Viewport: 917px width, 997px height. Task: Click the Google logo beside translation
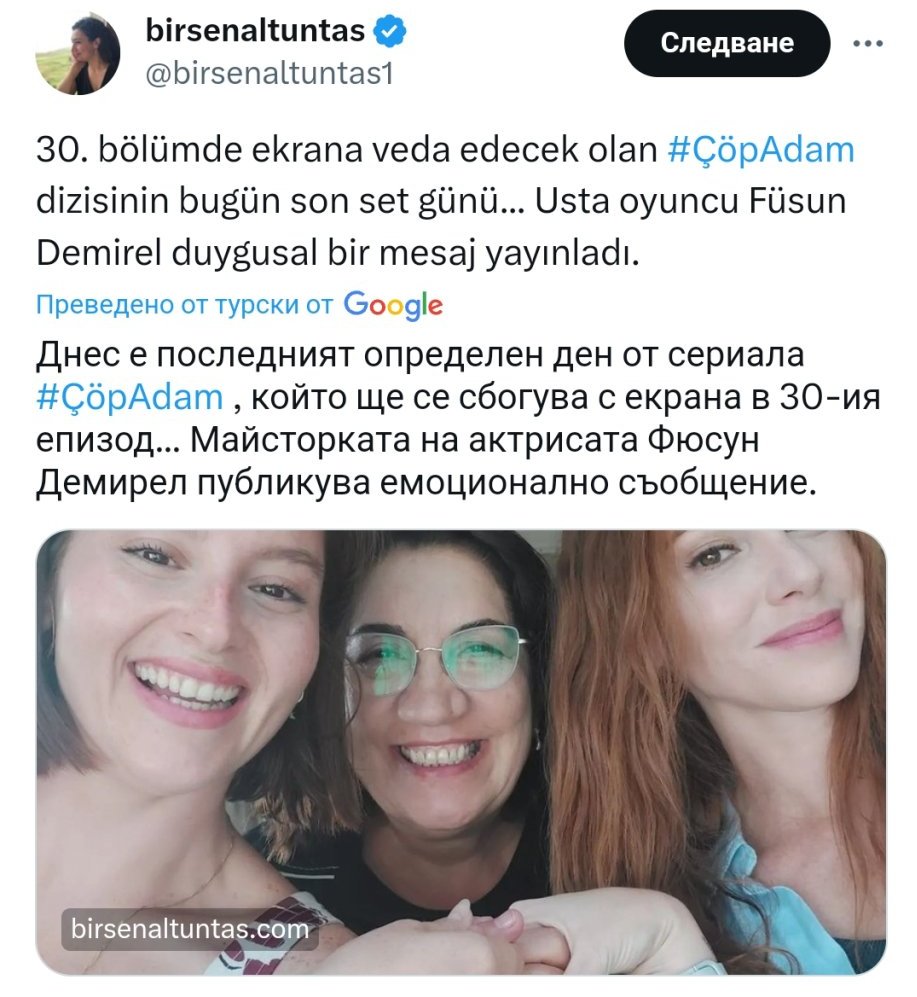coord(393,305)
